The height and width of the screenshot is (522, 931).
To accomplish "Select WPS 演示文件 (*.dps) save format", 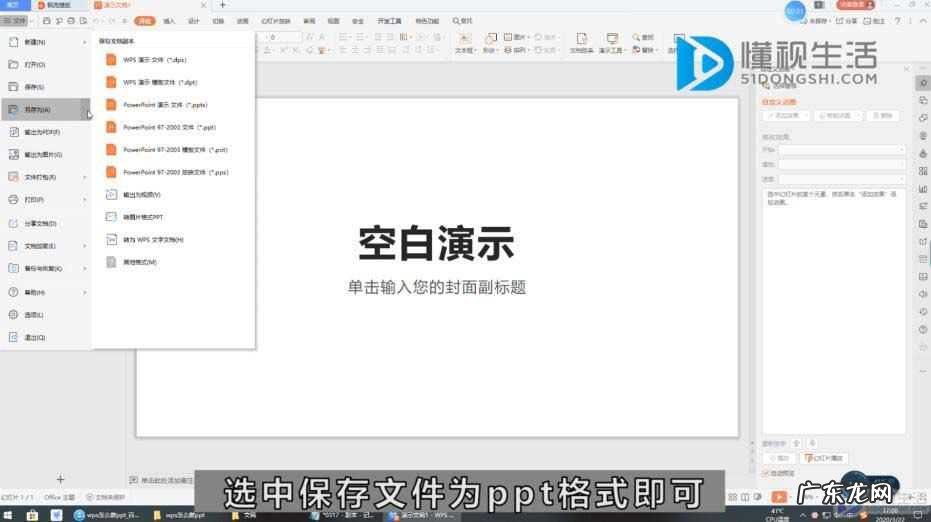I will coord(172,60).
